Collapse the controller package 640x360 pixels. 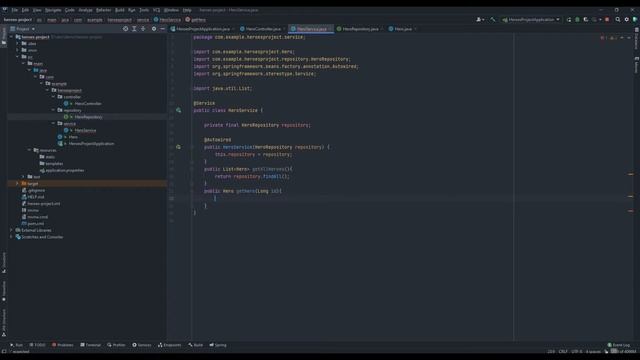(x=53, y=97)
